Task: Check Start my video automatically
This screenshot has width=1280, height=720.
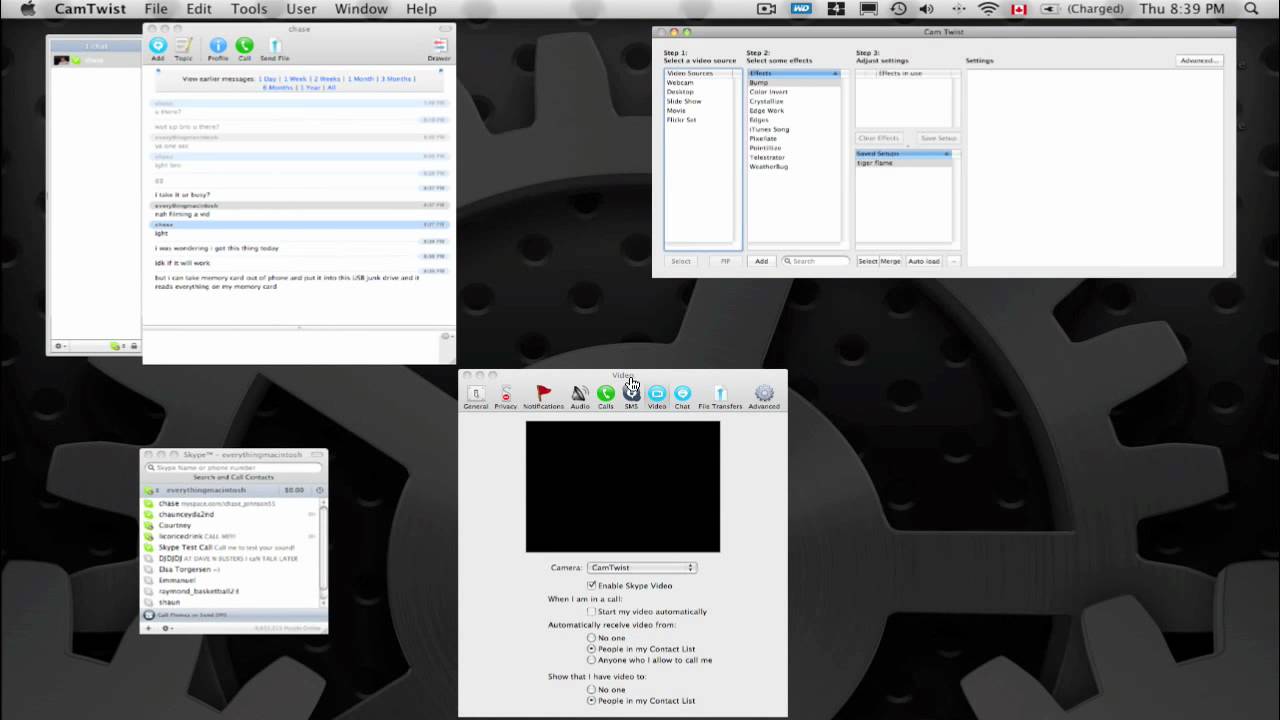Action: (x=592, y=611)
